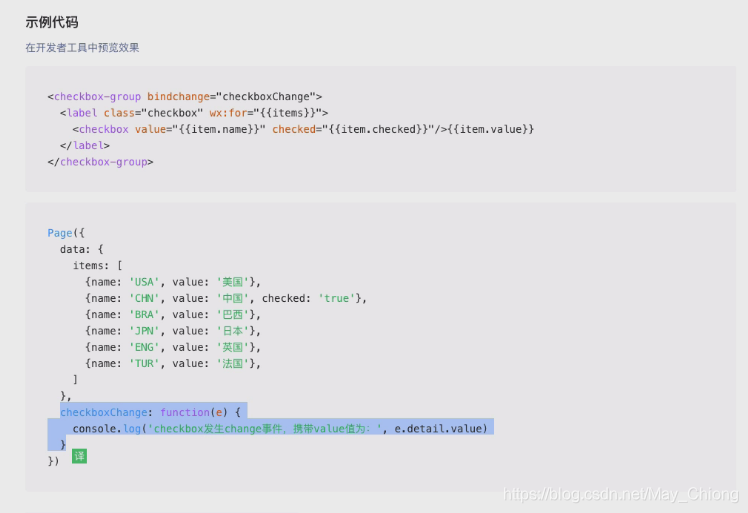Click the {{item.value}} text in wxml code
Screen dimensions: 748x513
pos(490,129)
